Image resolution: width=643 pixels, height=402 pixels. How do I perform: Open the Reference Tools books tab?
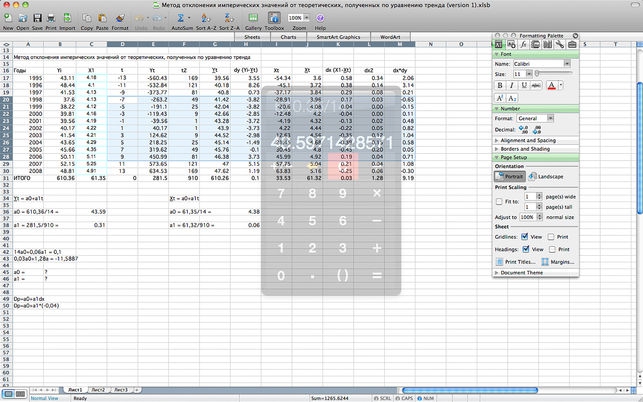(x=547, y=45)
